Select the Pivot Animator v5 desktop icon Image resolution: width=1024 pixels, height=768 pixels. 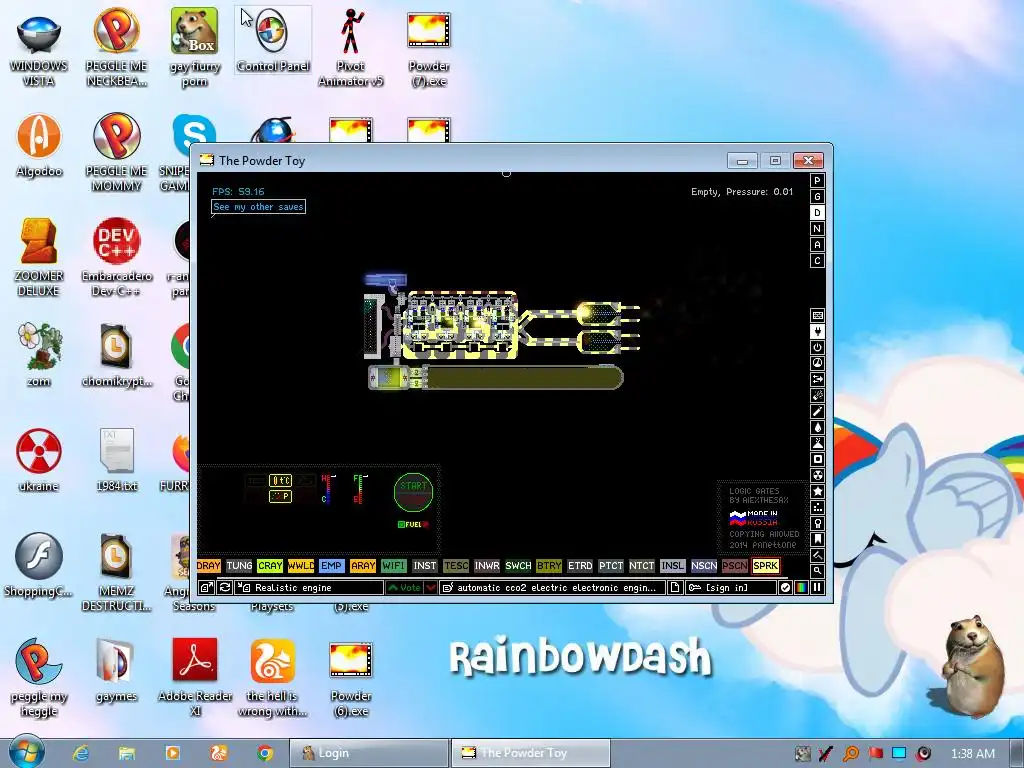click(351, 47)
